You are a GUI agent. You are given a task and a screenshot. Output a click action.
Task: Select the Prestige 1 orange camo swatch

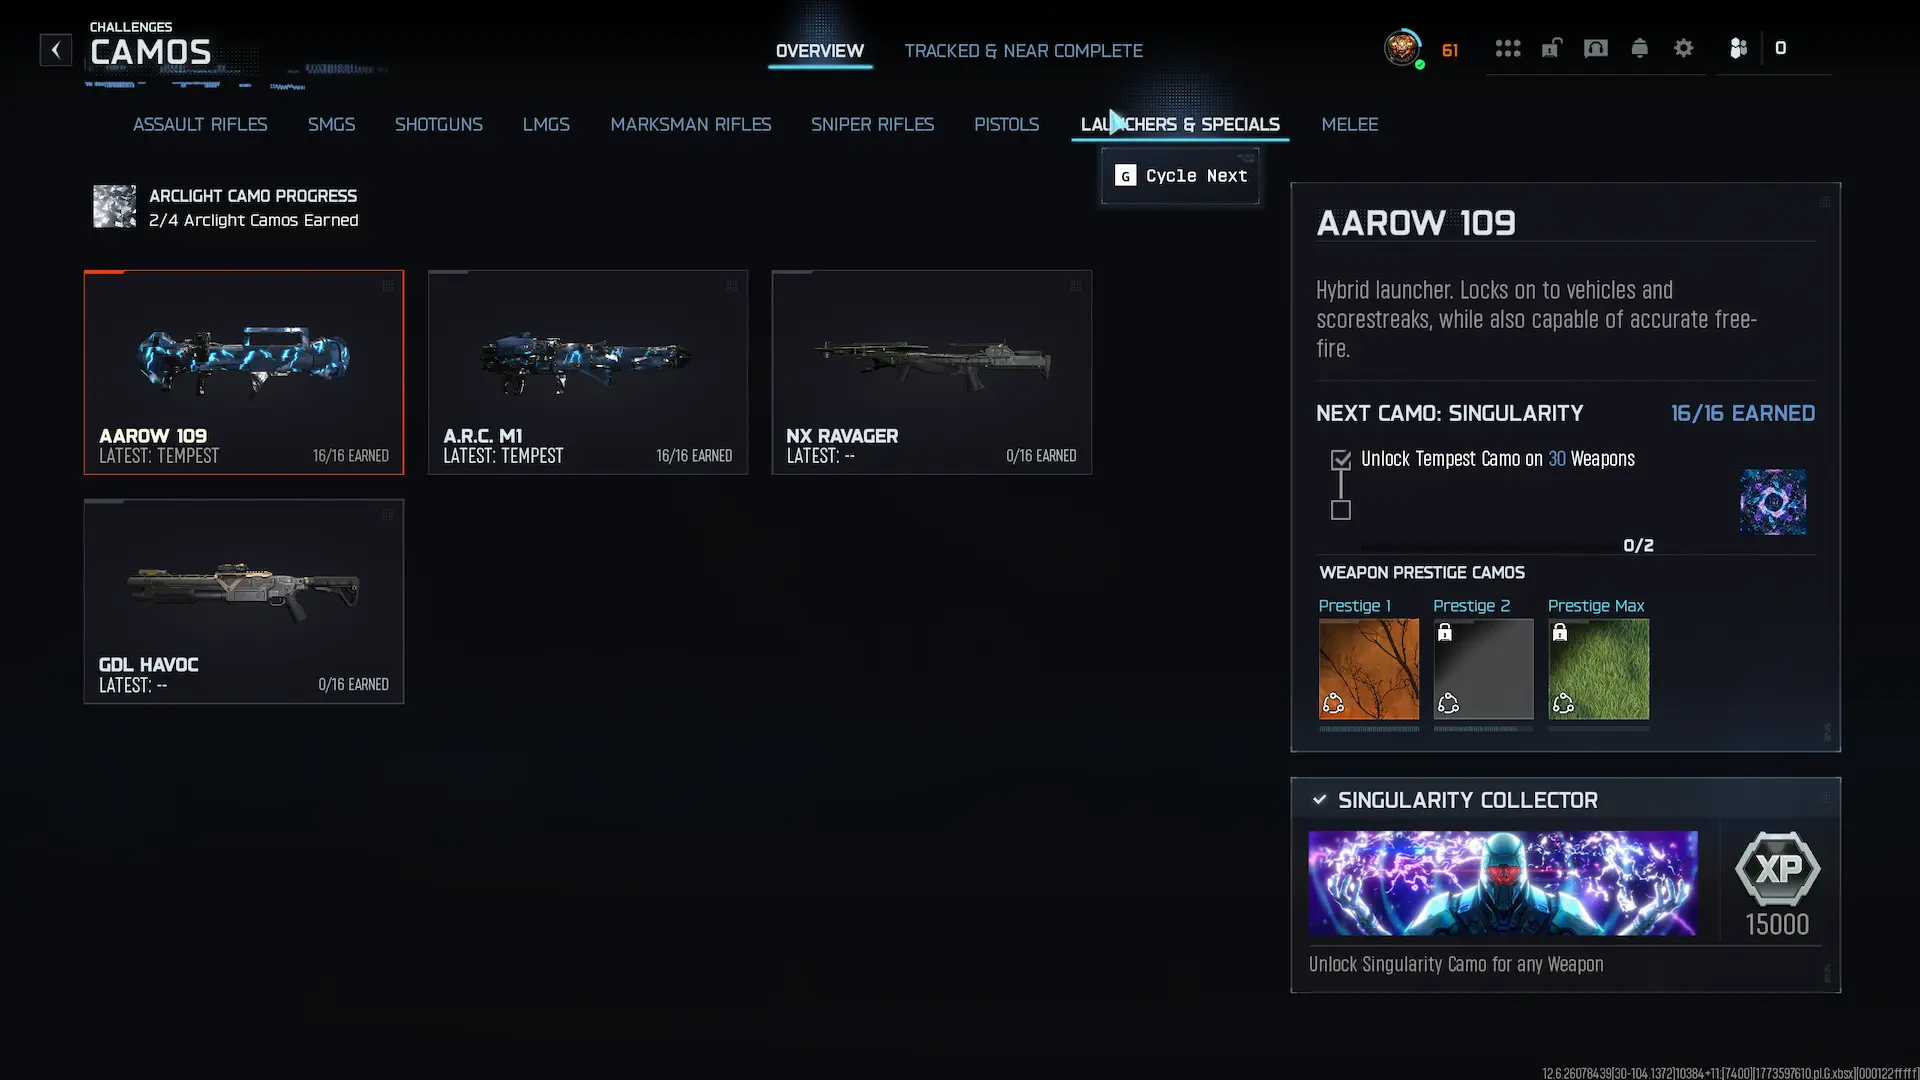coord(1368,669)
